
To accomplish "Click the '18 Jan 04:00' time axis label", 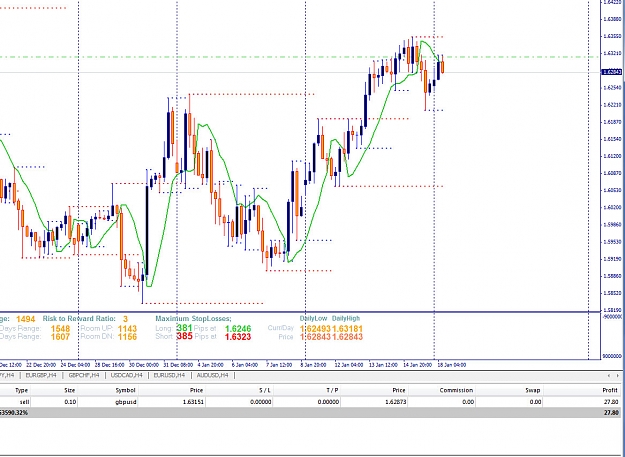I will click(x=451, y=365).
